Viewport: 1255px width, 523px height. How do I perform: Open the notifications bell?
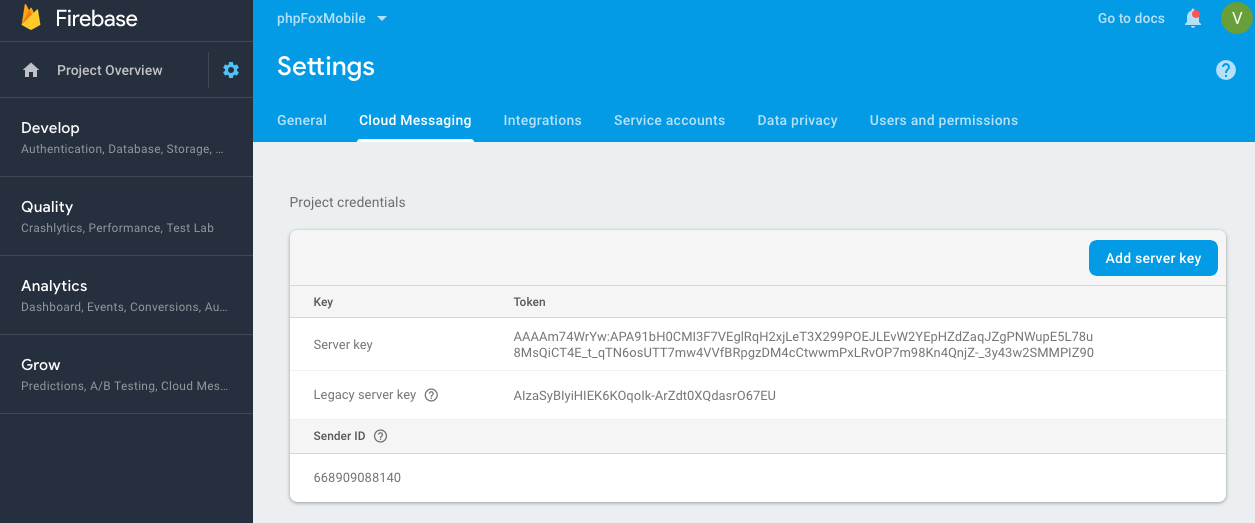click(x=1193, y=18)
